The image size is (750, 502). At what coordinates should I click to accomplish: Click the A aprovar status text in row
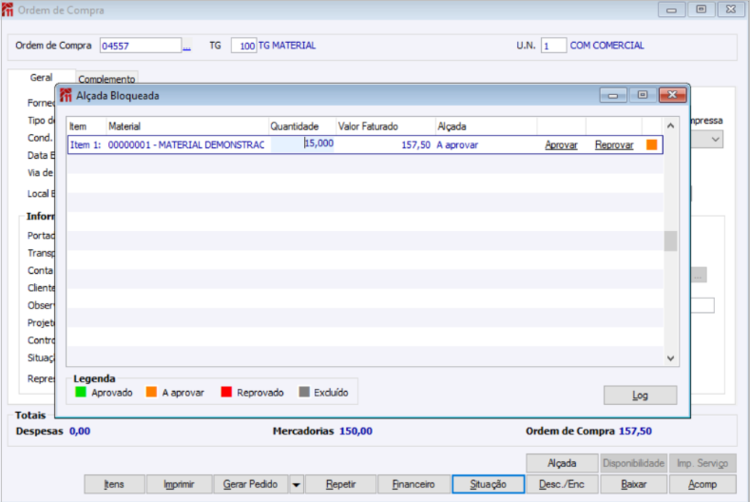(457, 145)
